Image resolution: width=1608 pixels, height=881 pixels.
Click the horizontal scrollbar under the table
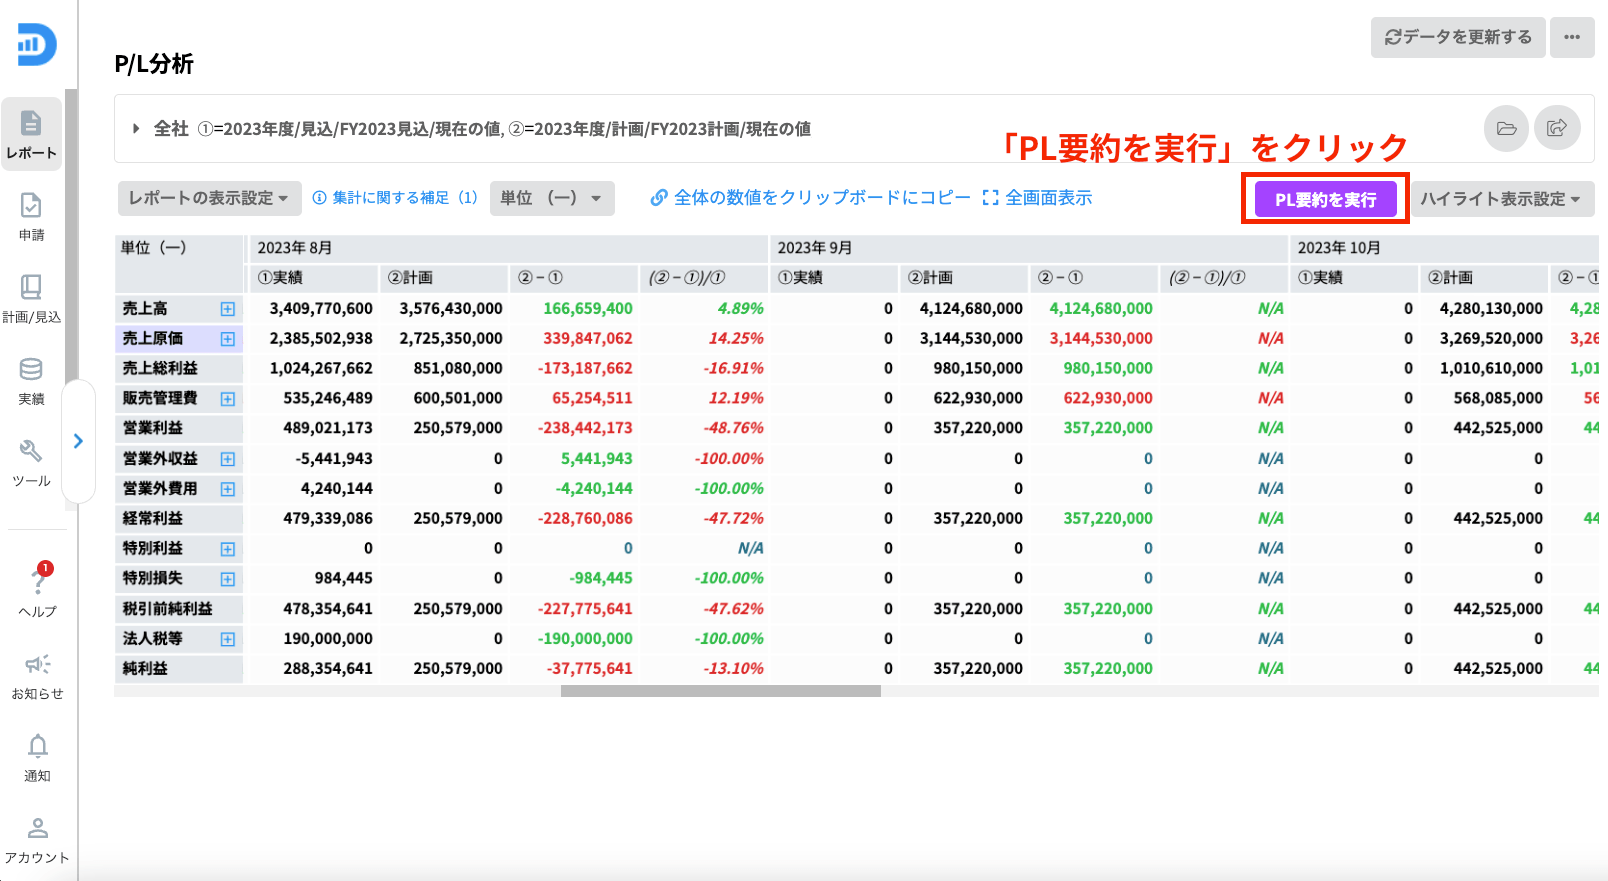[720, 691]
